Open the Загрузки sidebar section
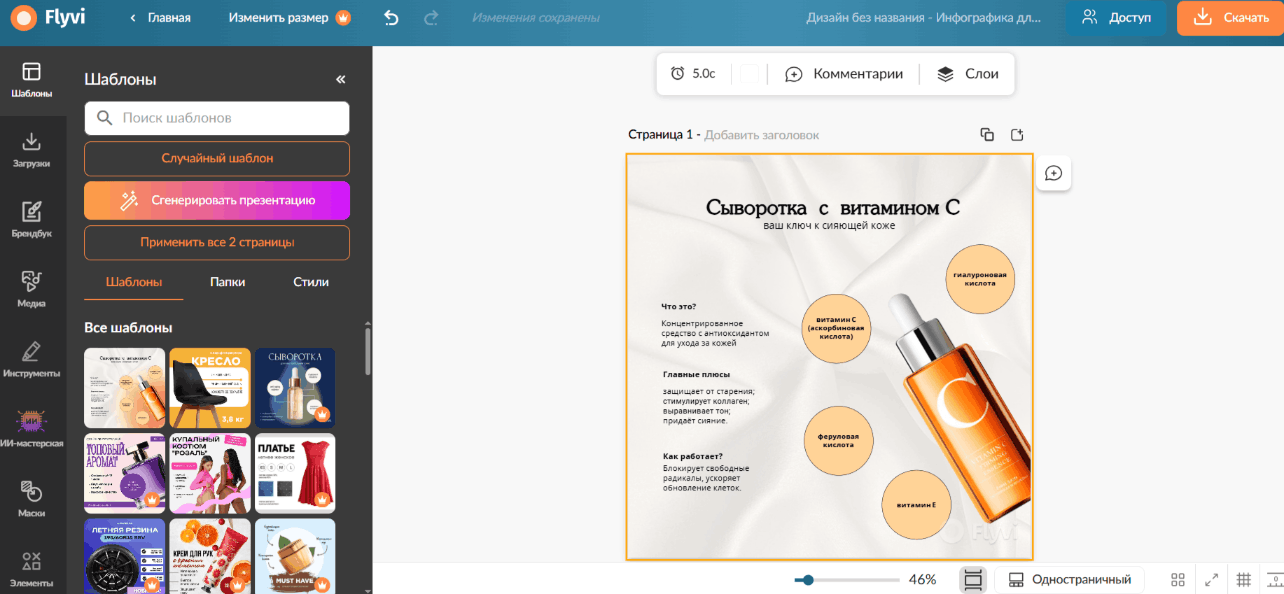The height and width of the screenshot is (594, 1284). pos(32,151)
